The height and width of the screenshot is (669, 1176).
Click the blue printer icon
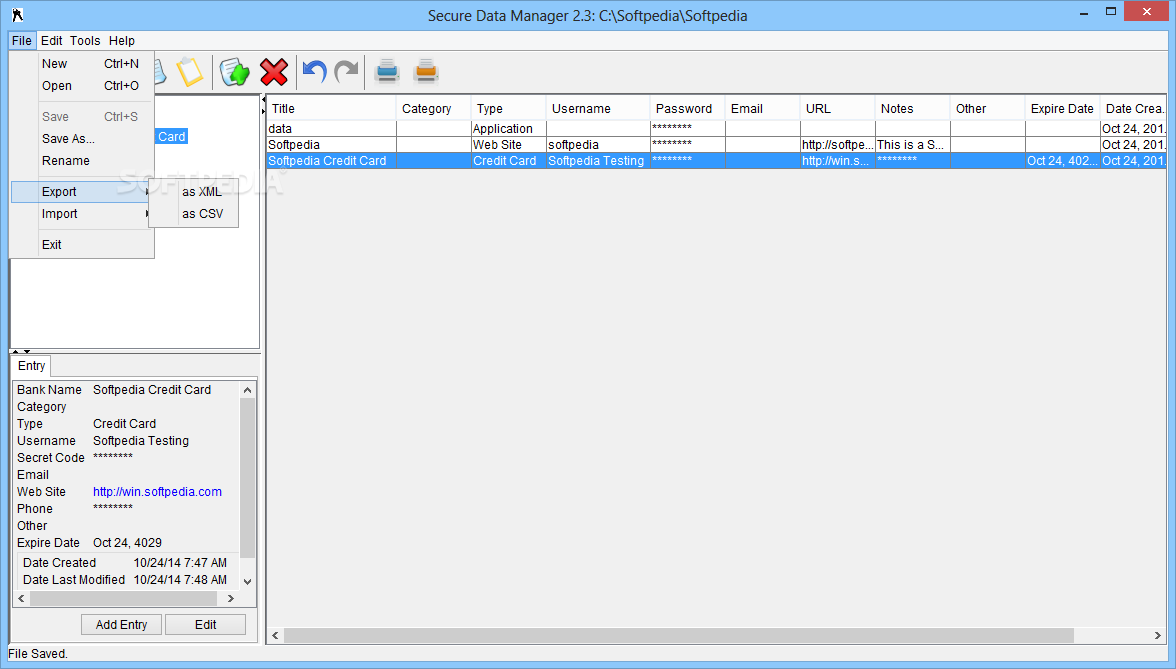(x=387, y=71)
